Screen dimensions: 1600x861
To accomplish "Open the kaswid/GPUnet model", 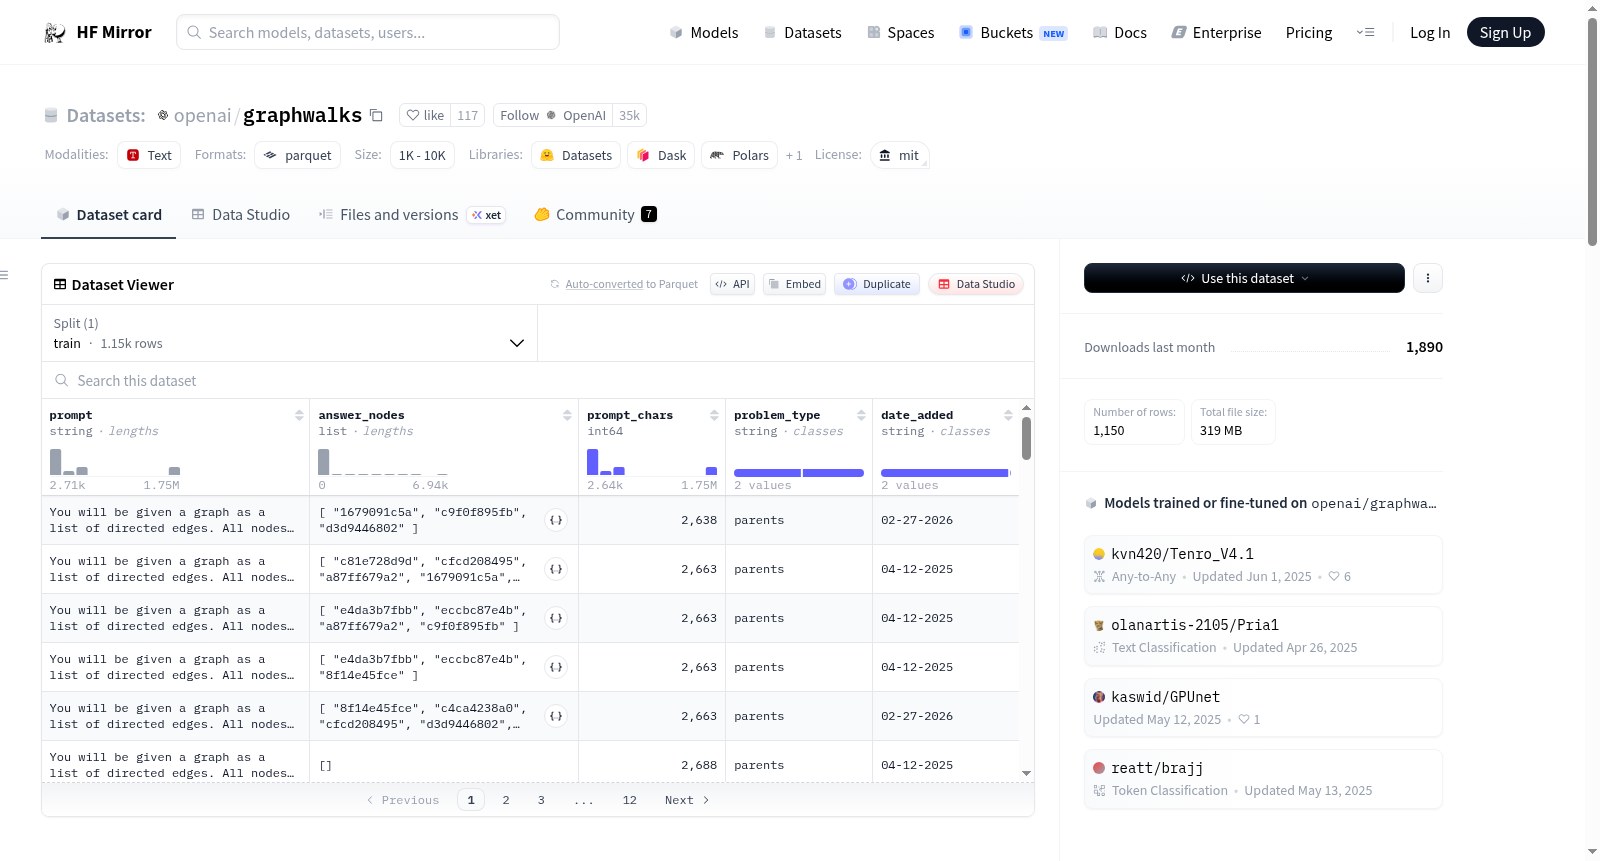I will point(1263,708).
